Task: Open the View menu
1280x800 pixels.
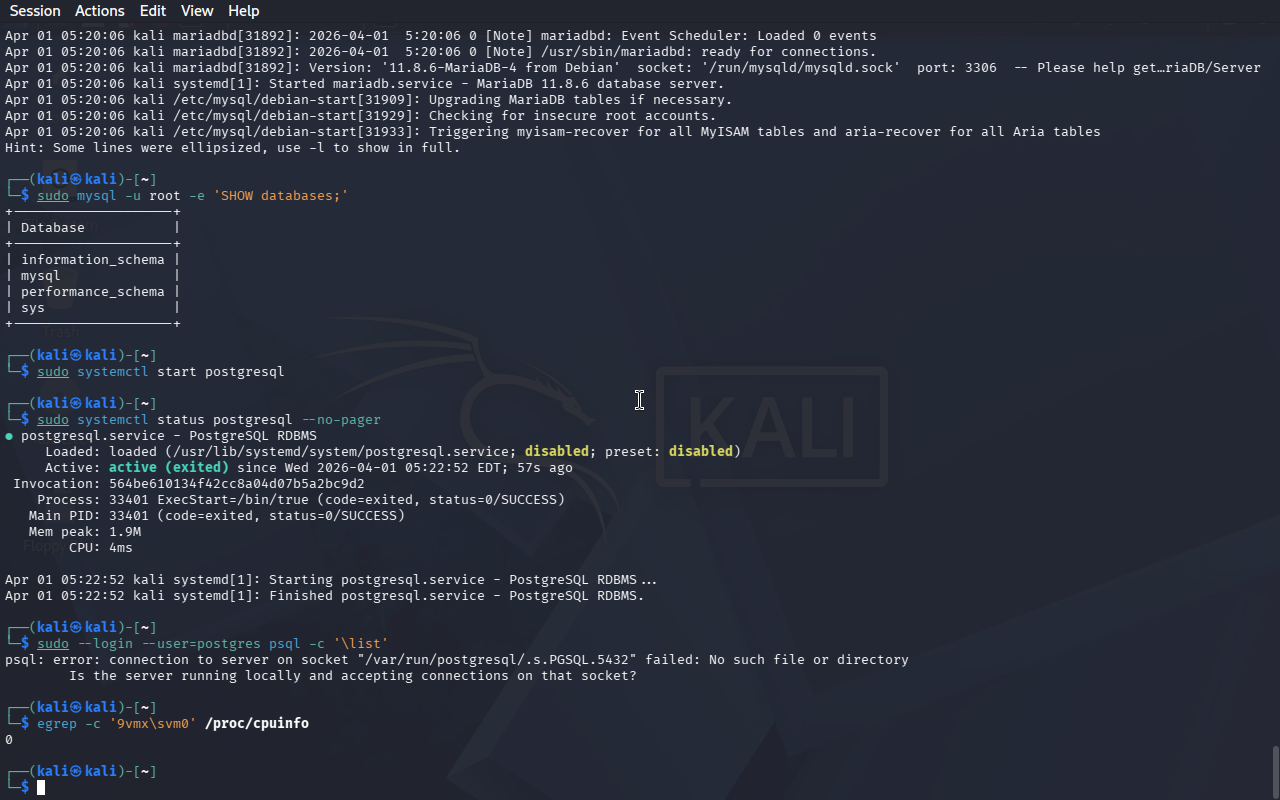Action: point(197,11)
